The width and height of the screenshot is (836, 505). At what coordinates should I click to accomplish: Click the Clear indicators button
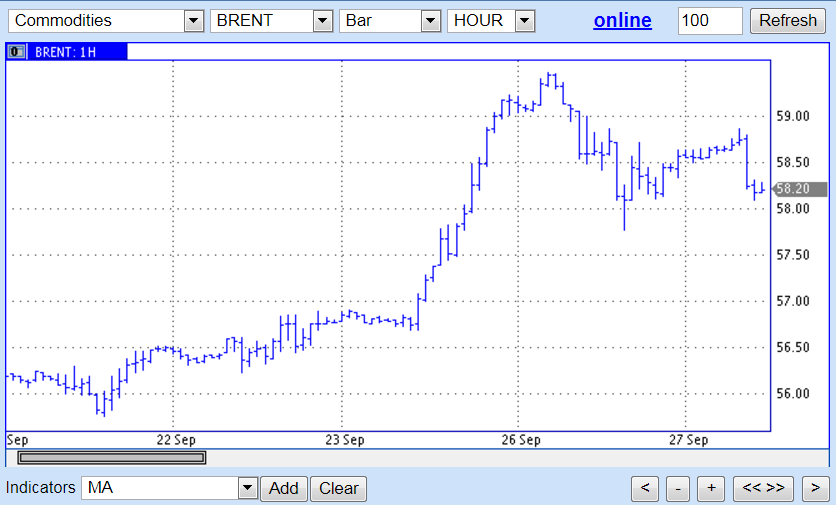(339, 488)
